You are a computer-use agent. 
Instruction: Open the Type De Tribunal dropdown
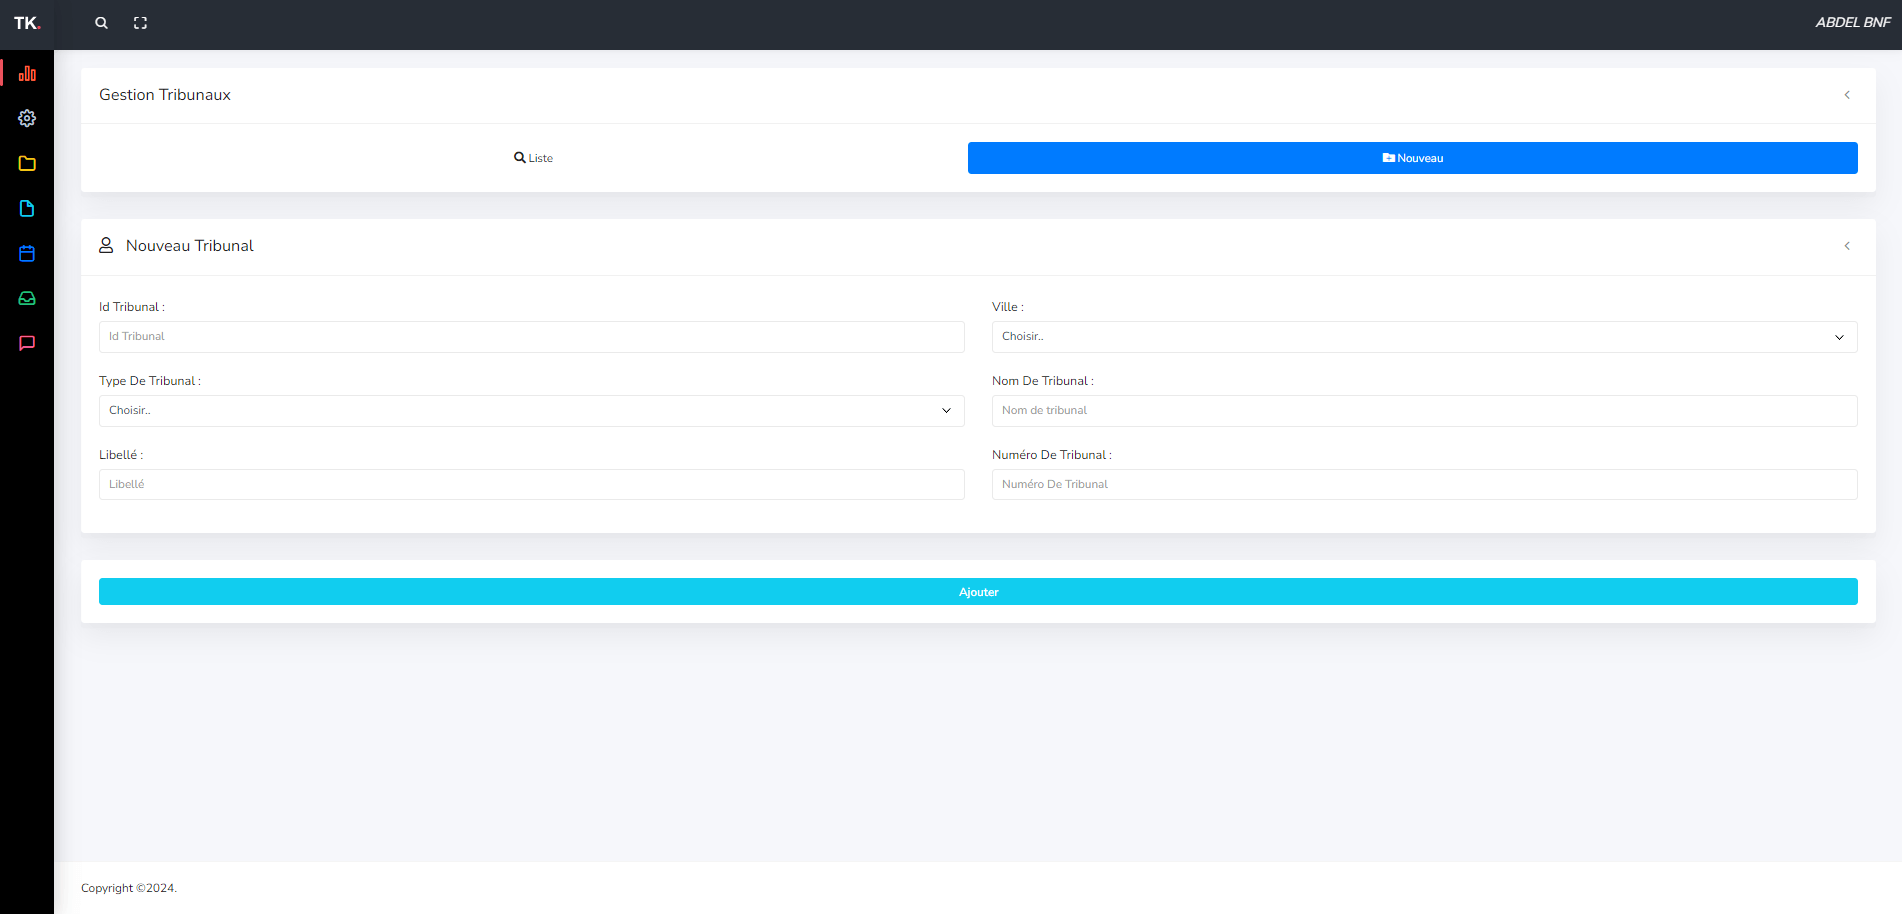(531, 411)
